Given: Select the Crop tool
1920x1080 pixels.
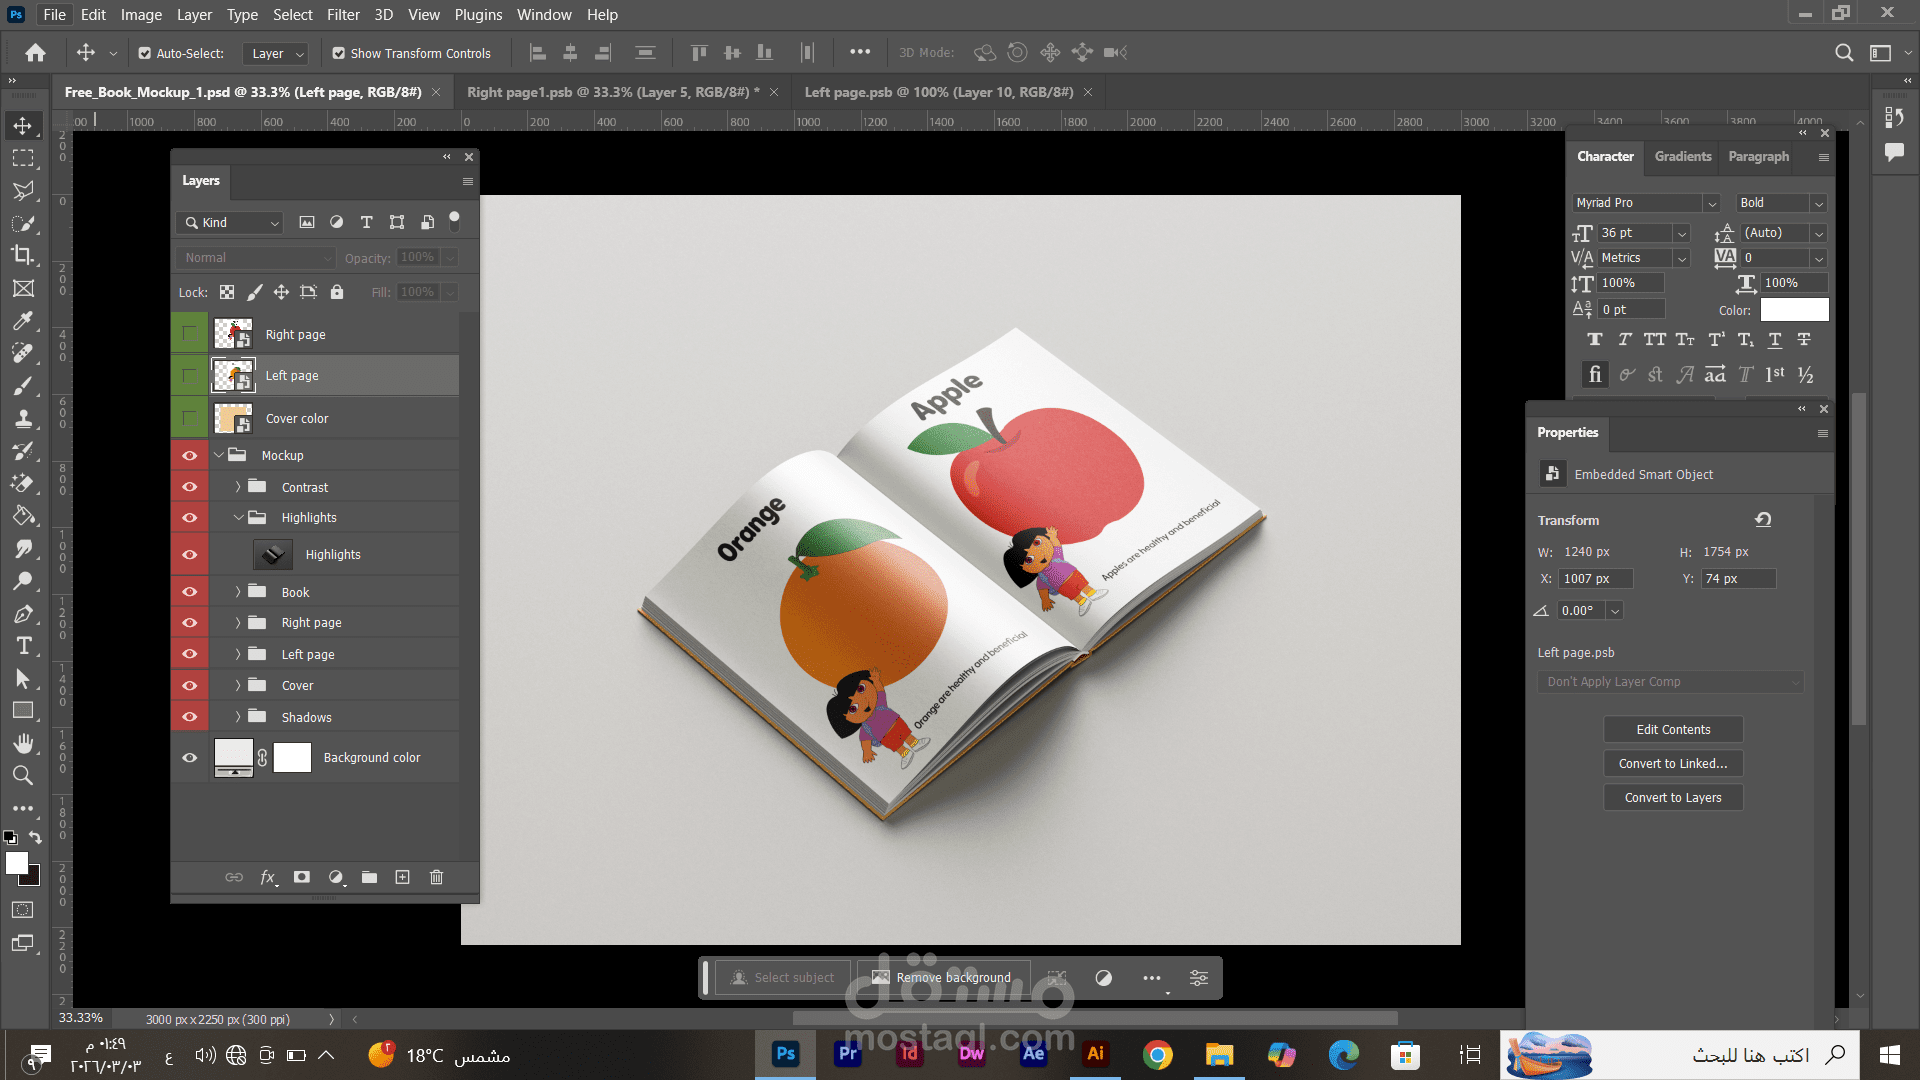Looking at the screenshot, I should coord(22,255).
